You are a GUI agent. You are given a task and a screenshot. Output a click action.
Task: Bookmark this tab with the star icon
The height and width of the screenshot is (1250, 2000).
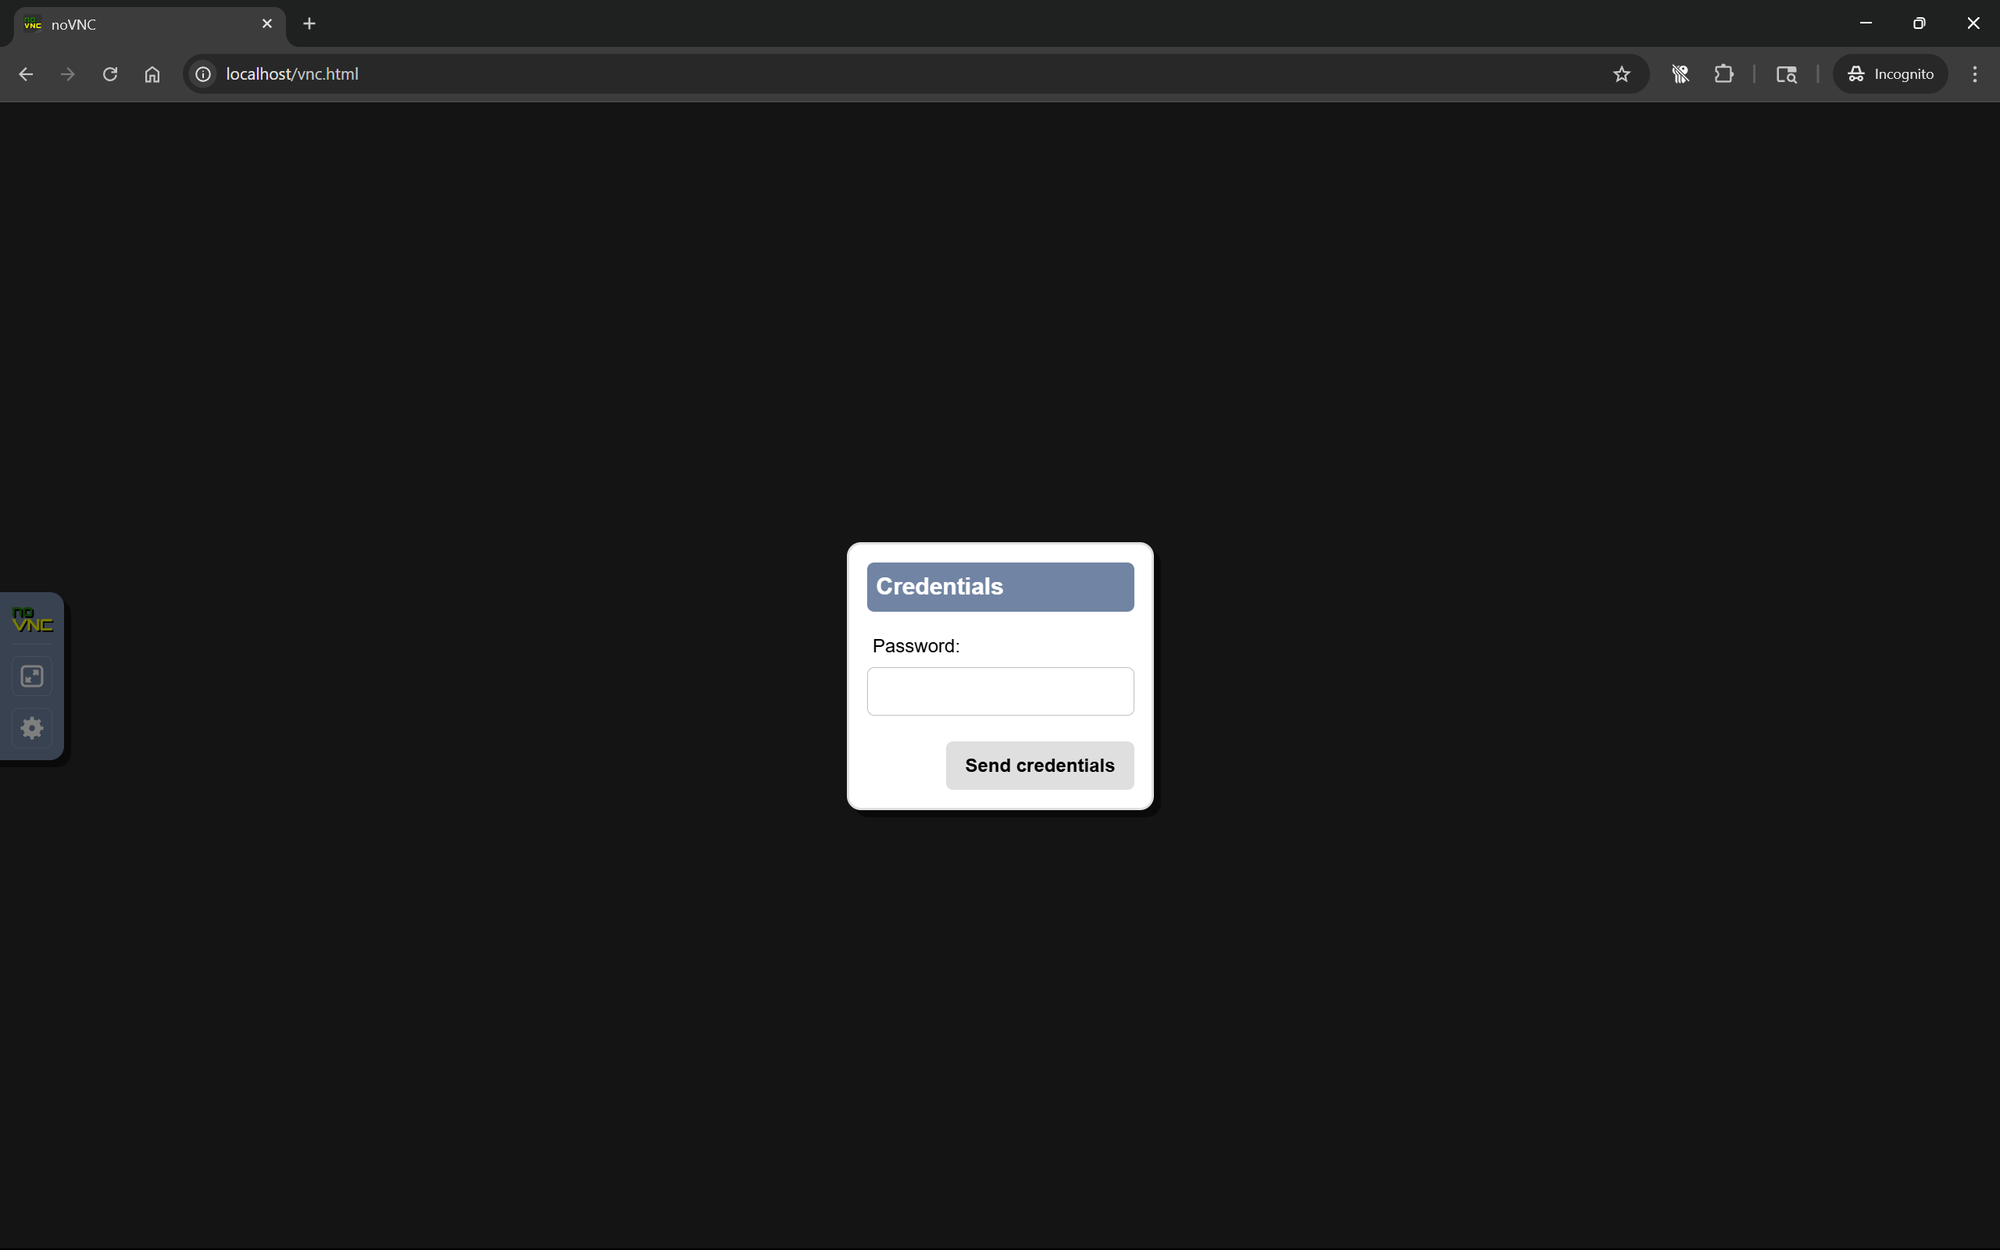[x=1622, y=74]
